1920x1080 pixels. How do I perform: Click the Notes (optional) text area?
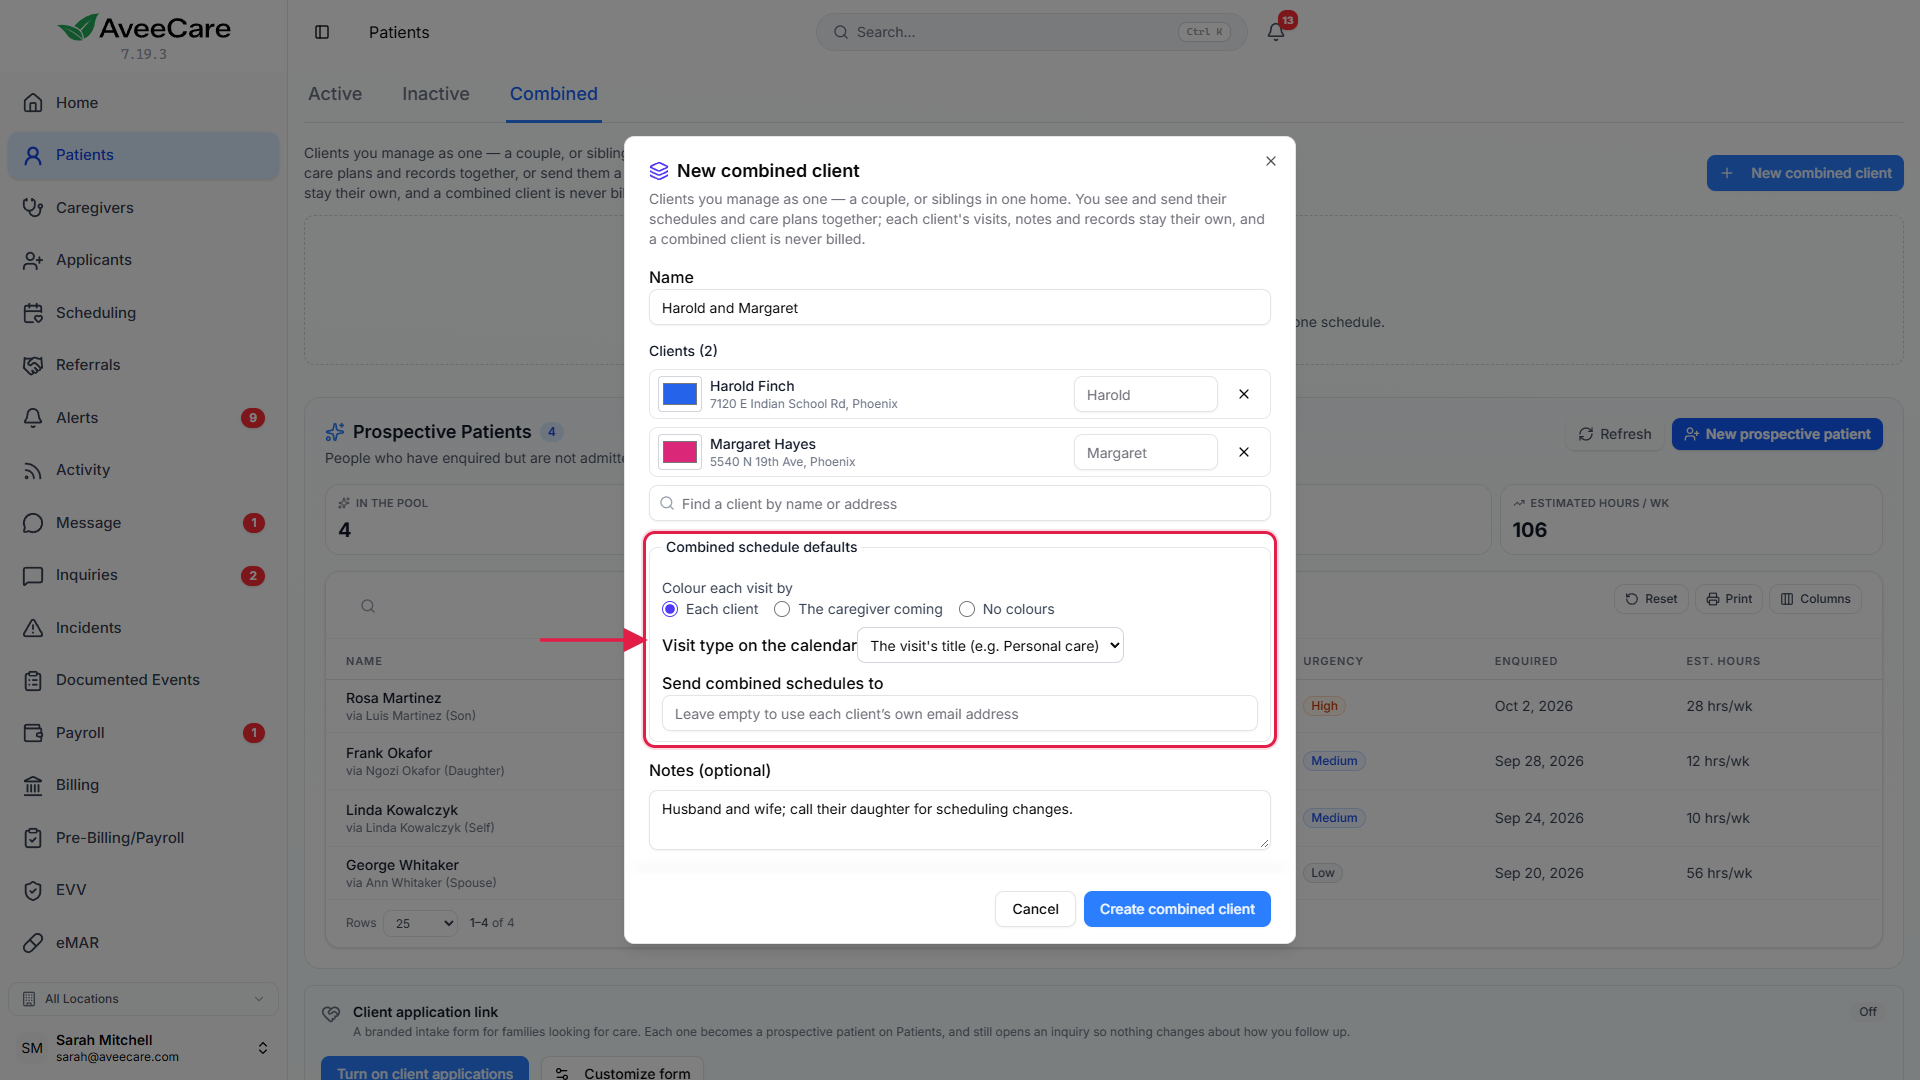(960, 820)
